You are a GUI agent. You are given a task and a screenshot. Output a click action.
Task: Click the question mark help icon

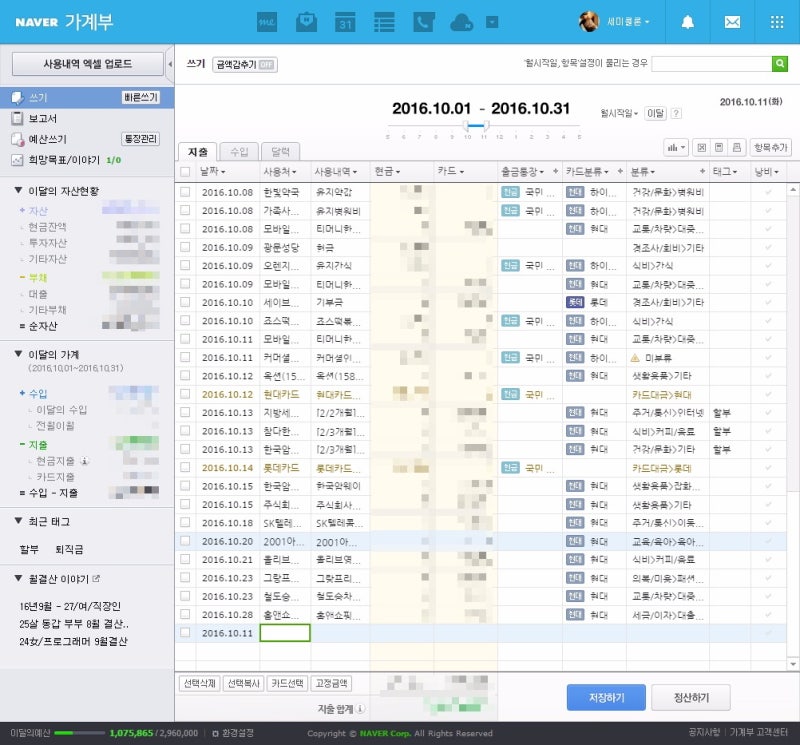tap(676, 113)
